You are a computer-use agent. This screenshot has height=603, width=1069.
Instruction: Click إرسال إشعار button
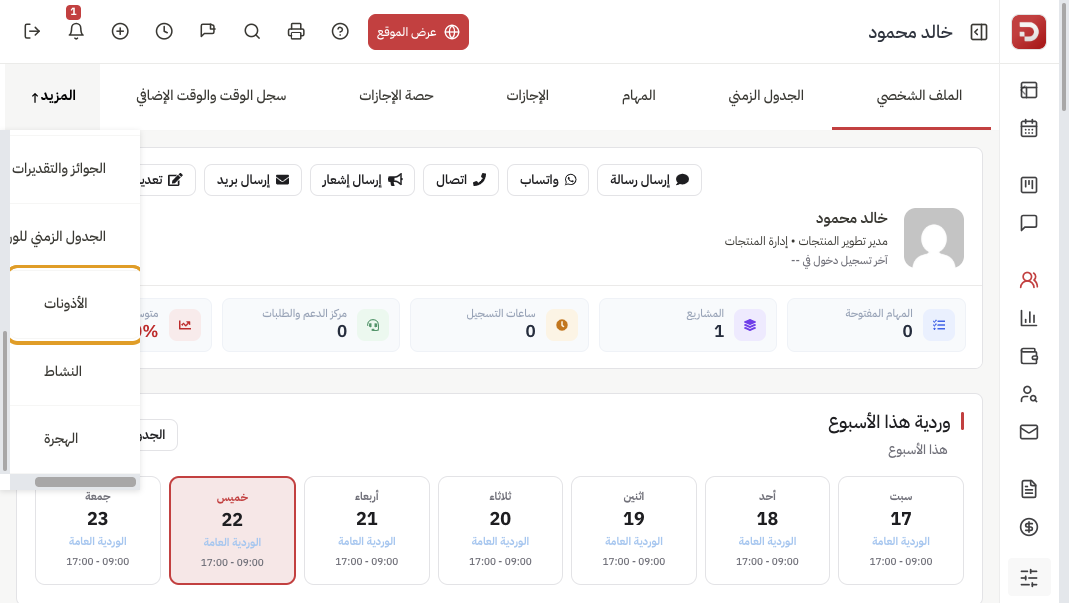[362, 180]
